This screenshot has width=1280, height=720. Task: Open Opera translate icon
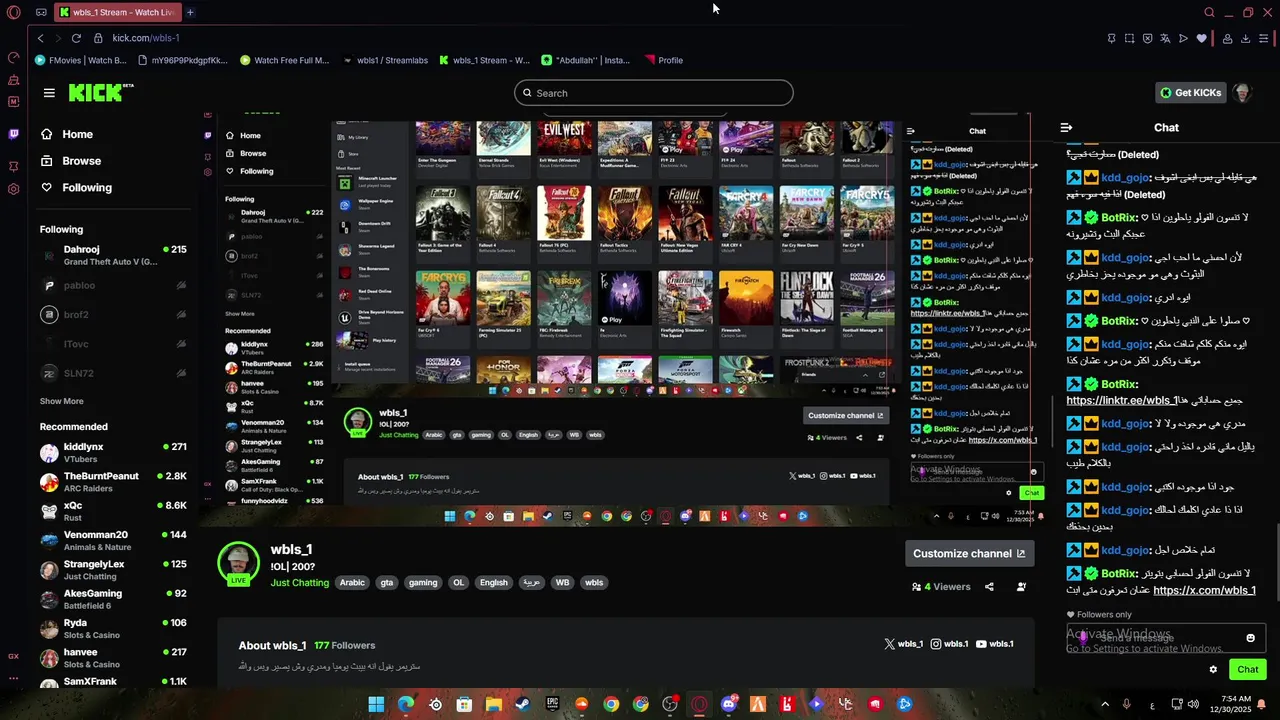(1165, 38)
